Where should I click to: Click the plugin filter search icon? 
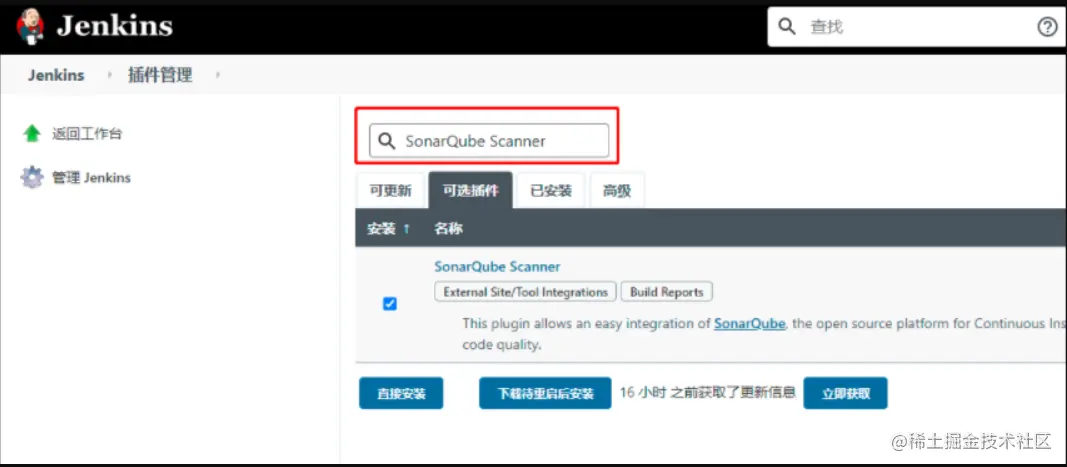click(x=387, y=141)
